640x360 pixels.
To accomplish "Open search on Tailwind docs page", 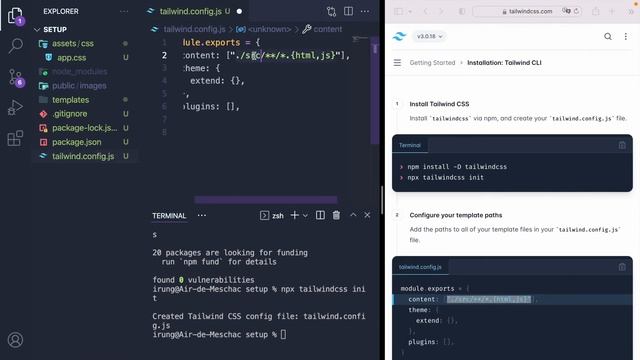I will click(608, 36).
